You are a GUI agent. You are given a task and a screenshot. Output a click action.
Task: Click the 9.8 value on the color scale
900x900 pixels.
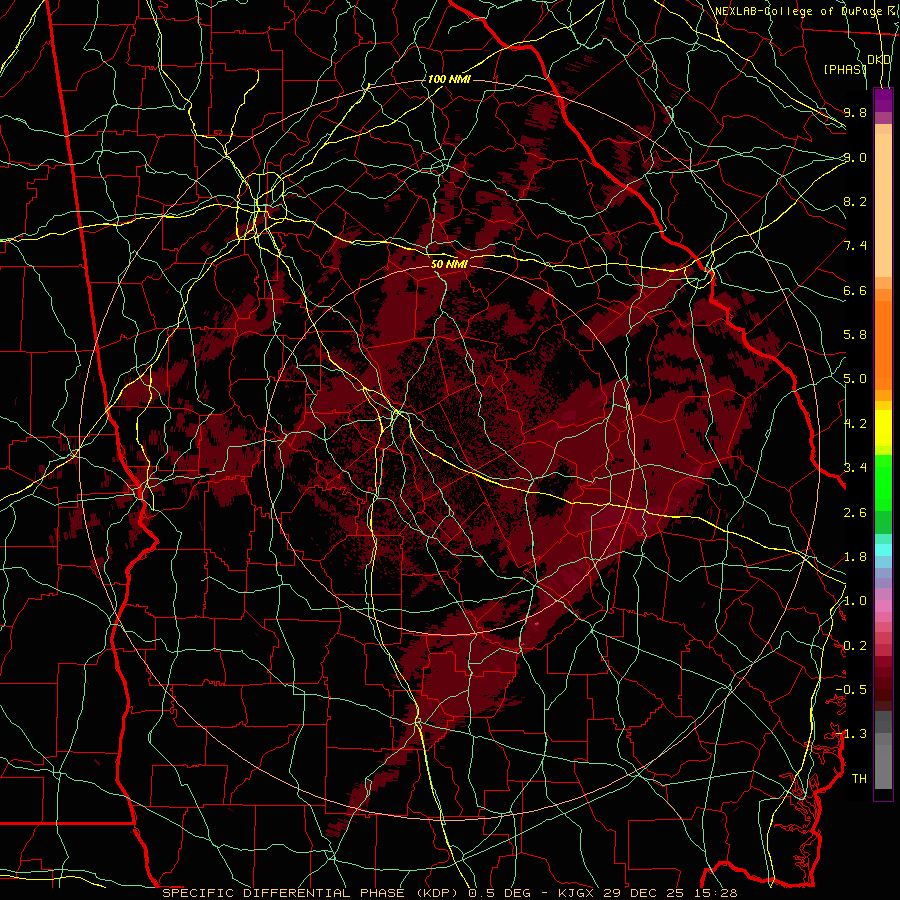click(x=855, y=112)
